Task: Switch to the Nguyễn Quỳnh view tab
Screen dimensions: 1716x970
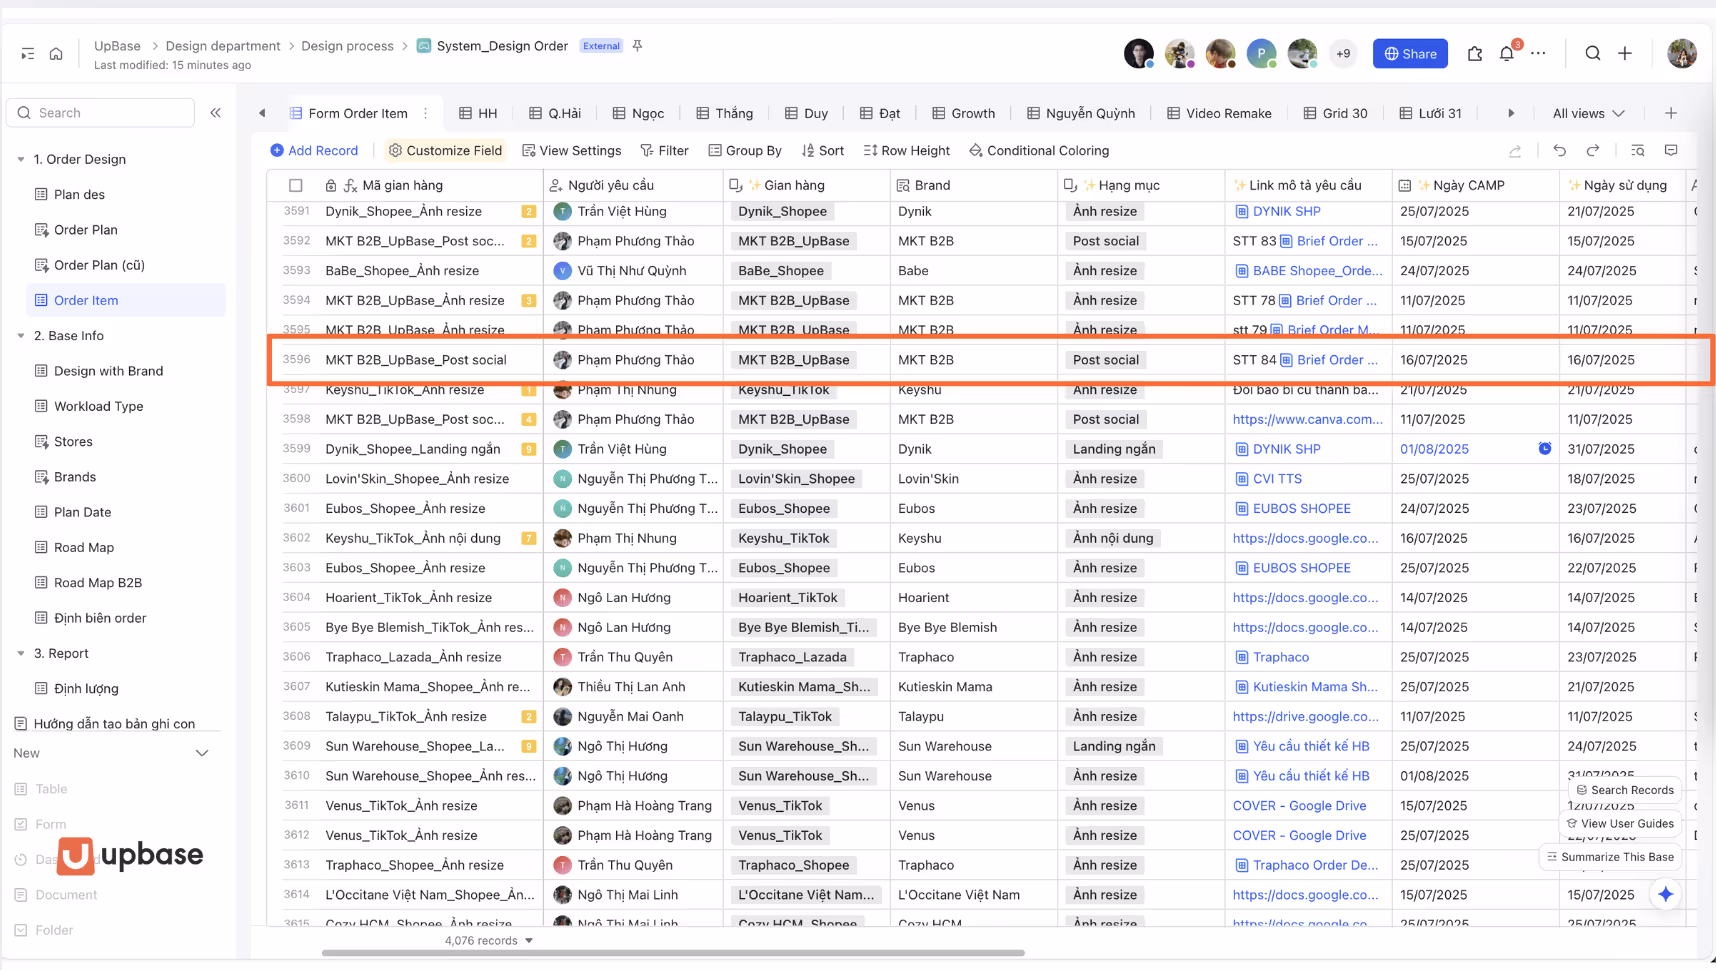Action: [1081, 113]
